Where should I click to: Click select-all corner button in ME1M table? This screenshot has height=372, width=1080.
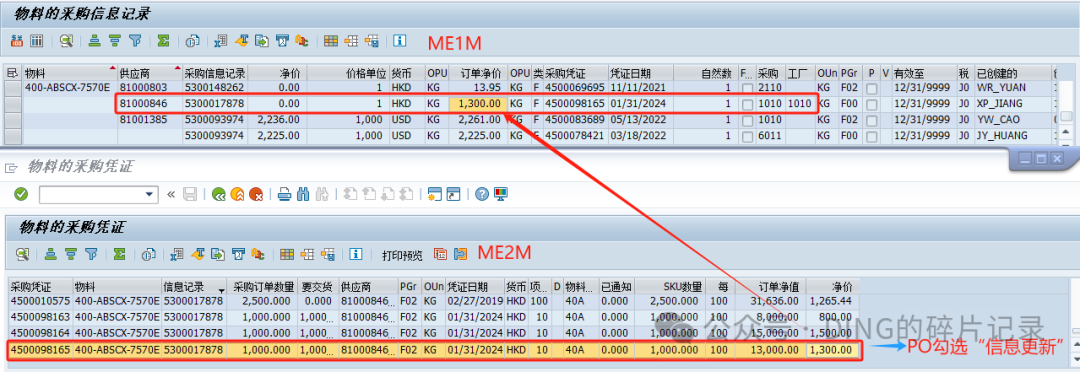12,72
